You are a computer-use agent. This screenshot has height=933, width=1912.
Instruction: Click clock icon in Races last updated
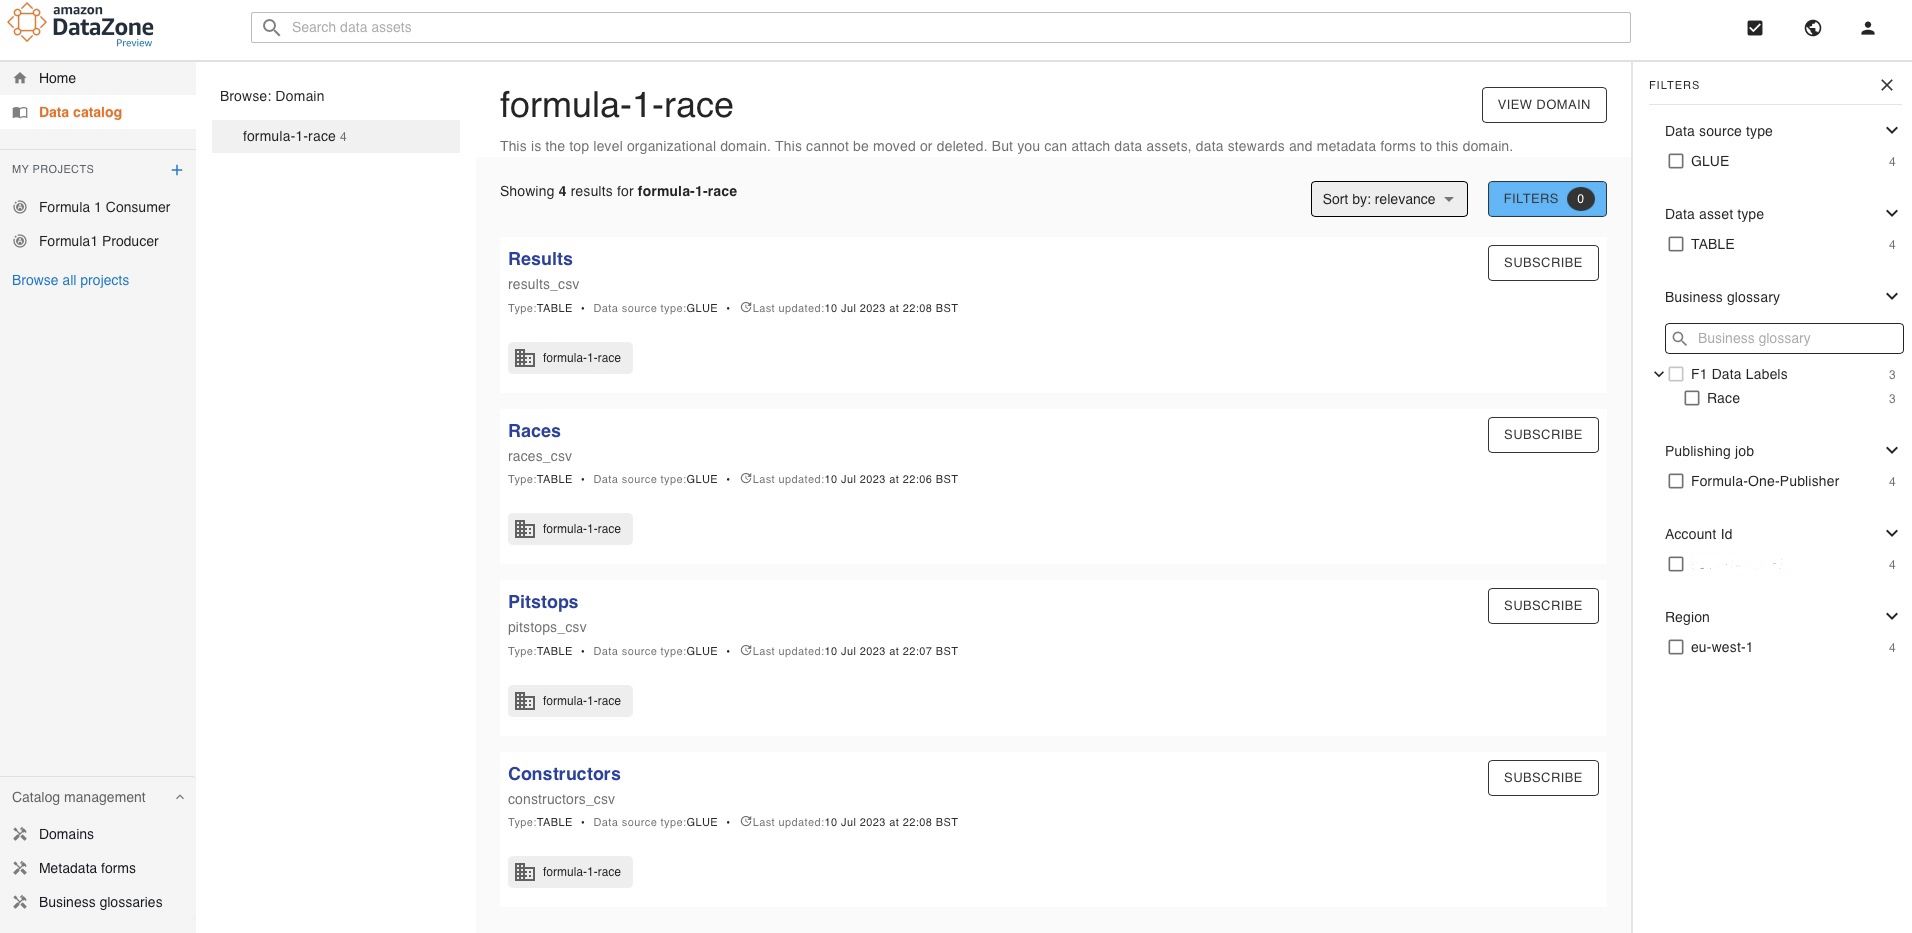point(746,479)
